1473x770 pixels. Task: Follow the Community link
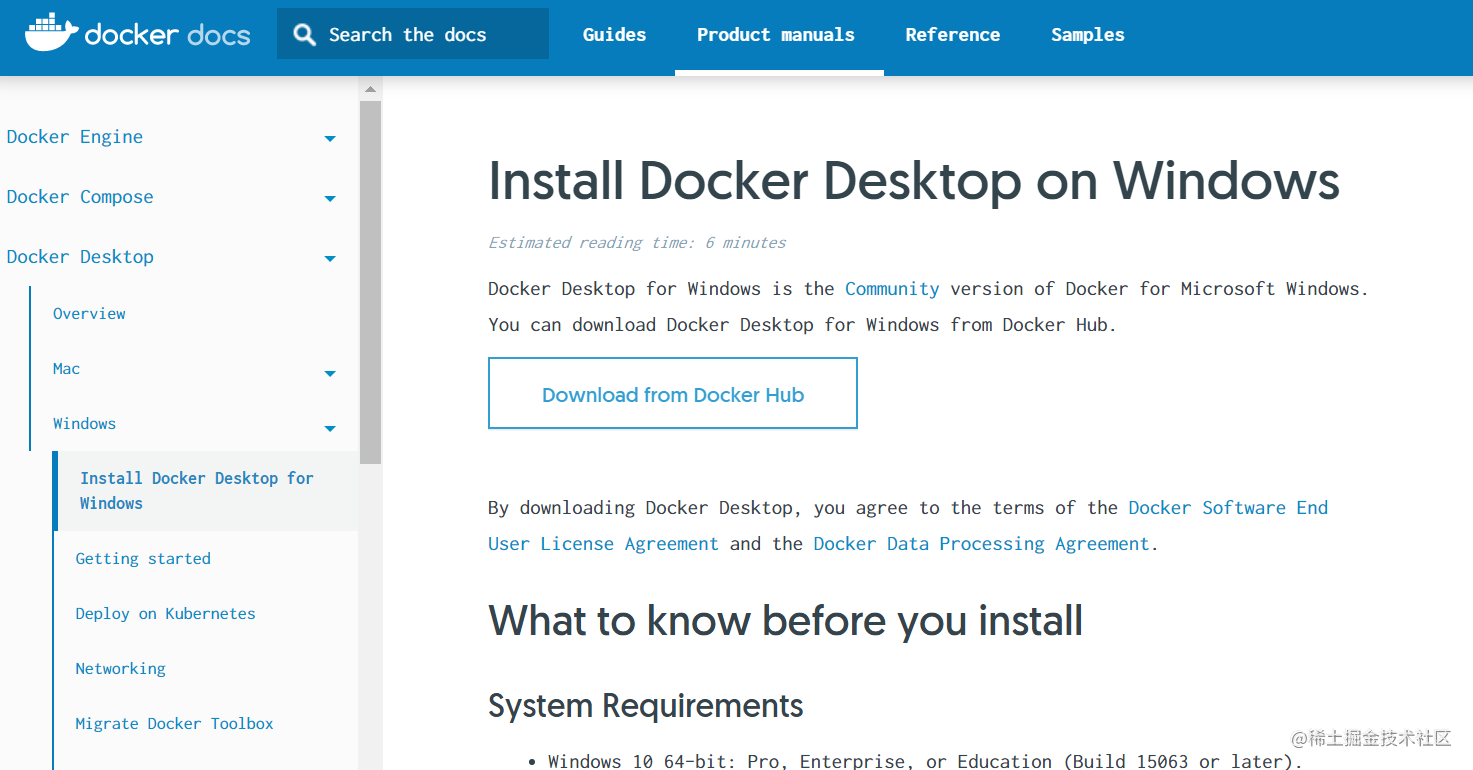coord(892,289)
